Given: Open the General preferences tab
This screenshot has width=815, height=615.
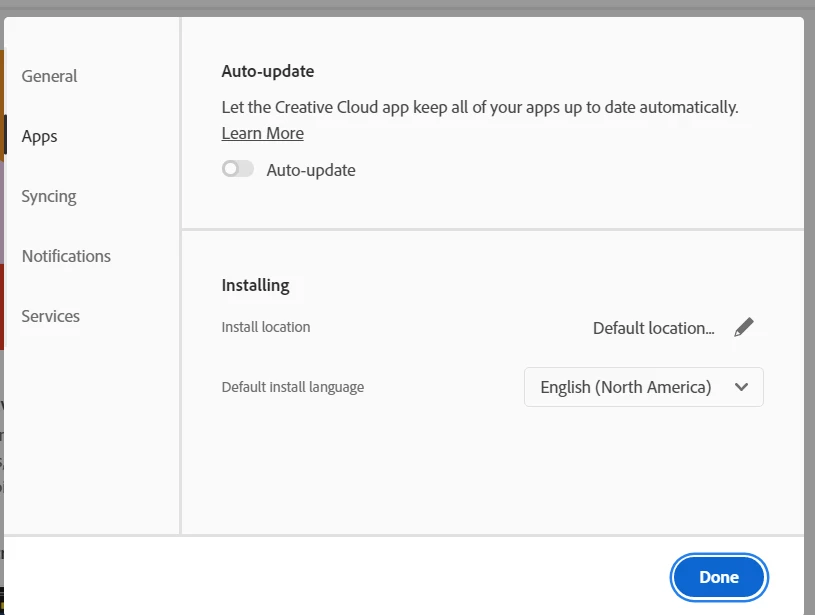Looking at the screenshot, I should tap(49, 76).
